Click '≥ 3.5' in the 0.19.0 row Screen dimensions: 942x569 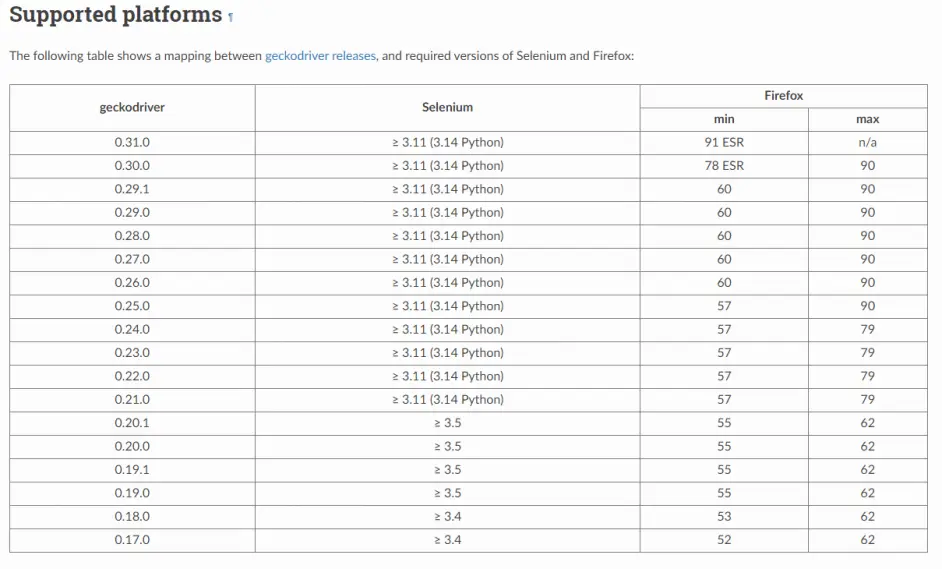(x=448, y=494)
